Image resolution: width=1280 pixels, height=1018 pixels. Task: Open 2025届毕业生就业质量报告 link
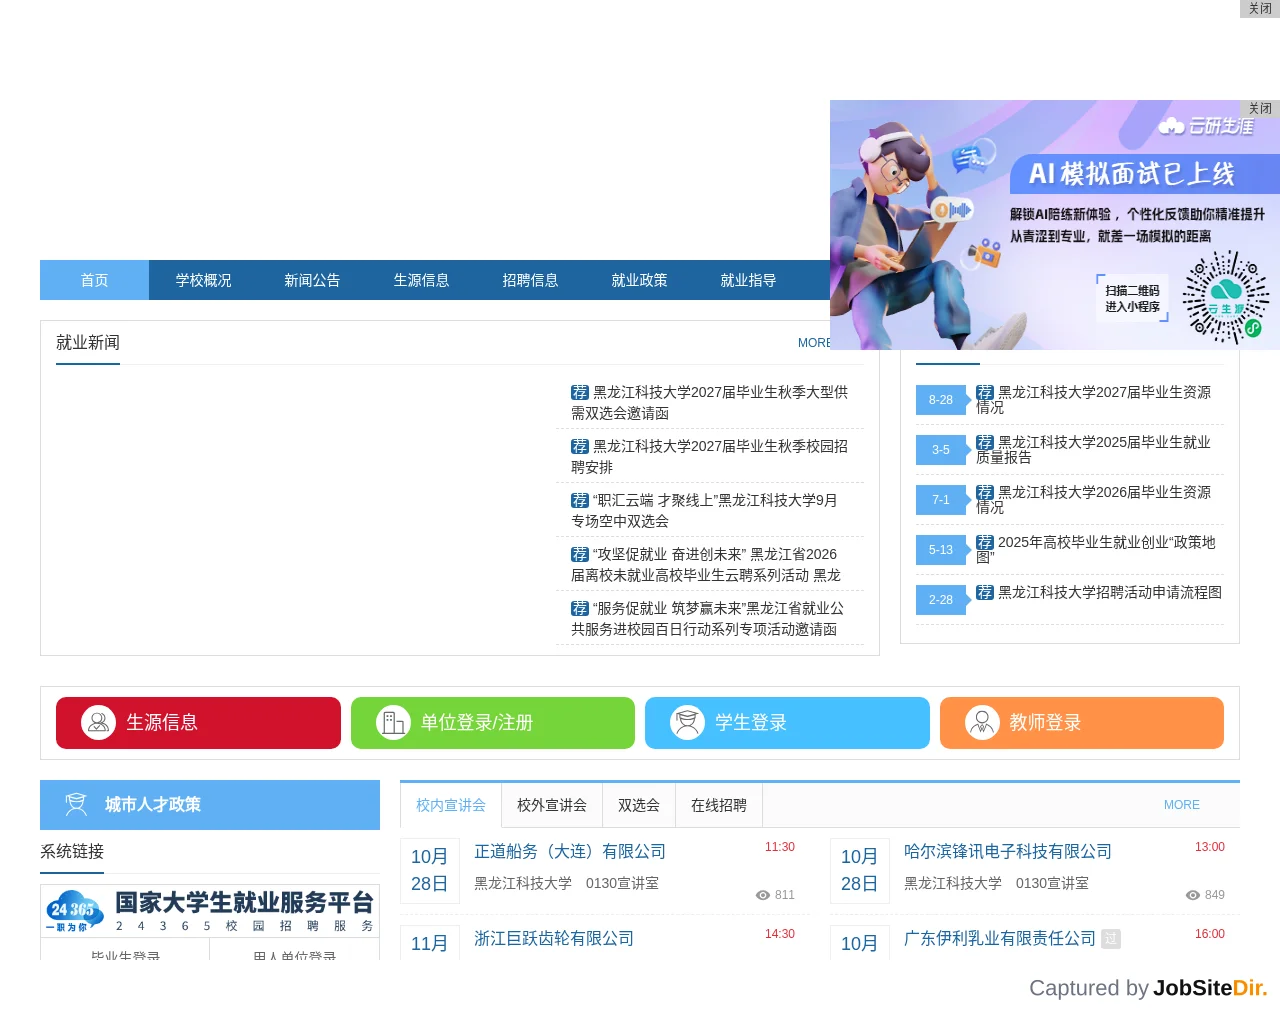(1094, 449)
